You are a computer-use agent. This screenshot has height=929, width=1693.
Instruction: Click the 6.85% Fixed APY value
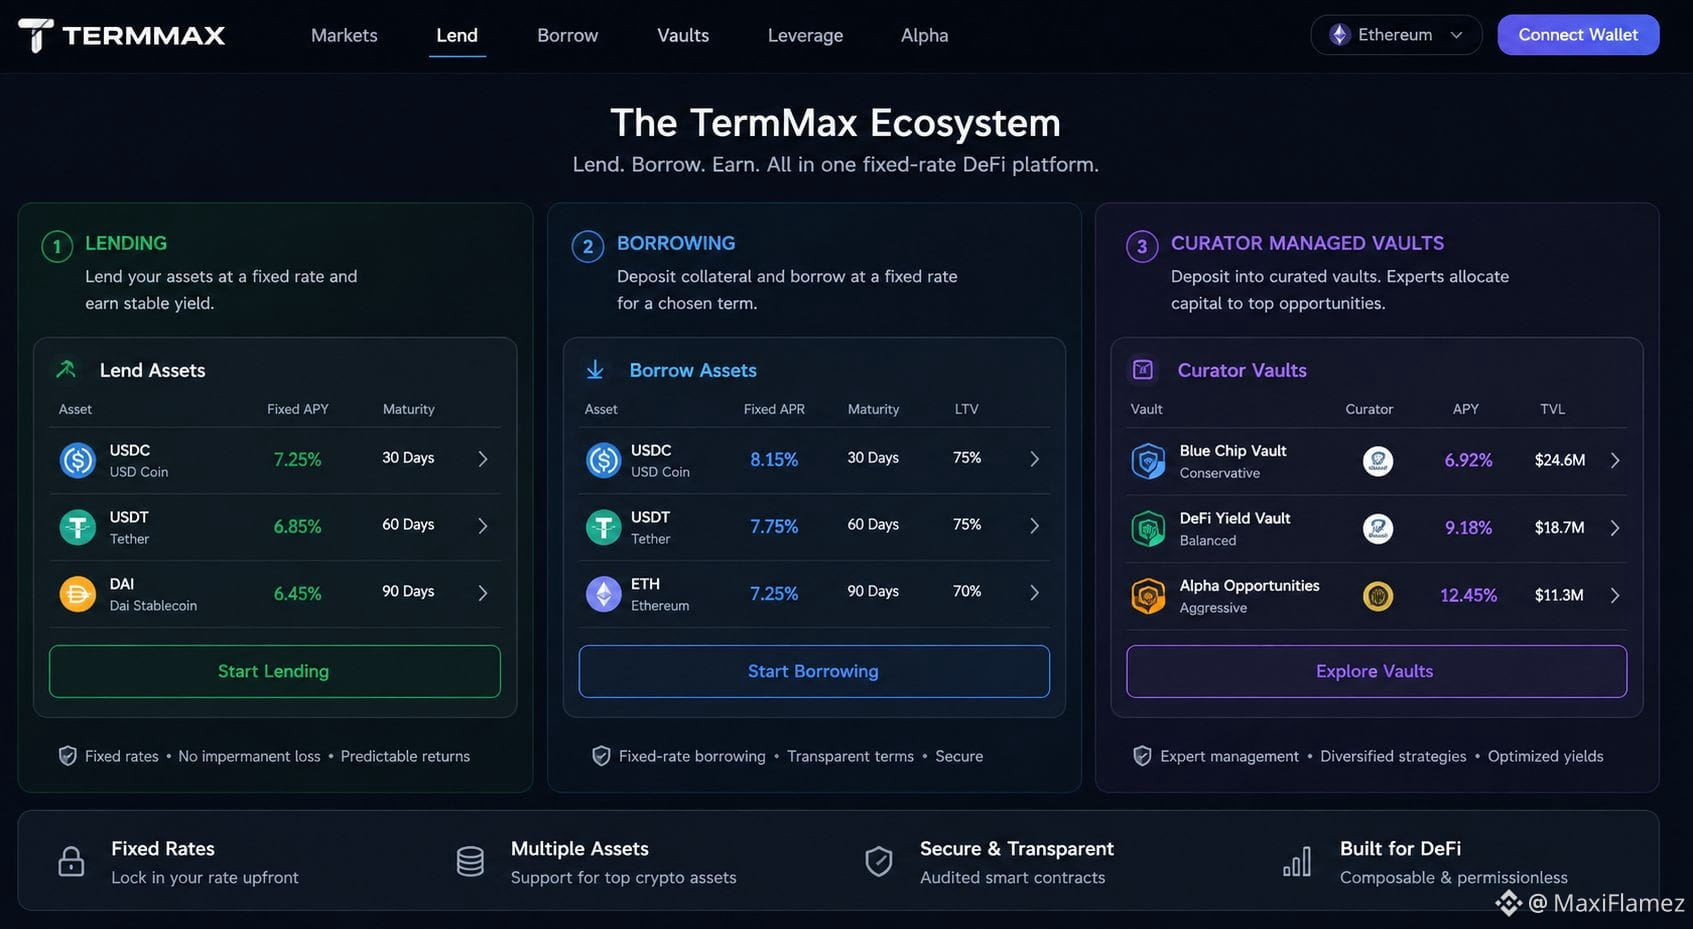click(x=298, y=527)
